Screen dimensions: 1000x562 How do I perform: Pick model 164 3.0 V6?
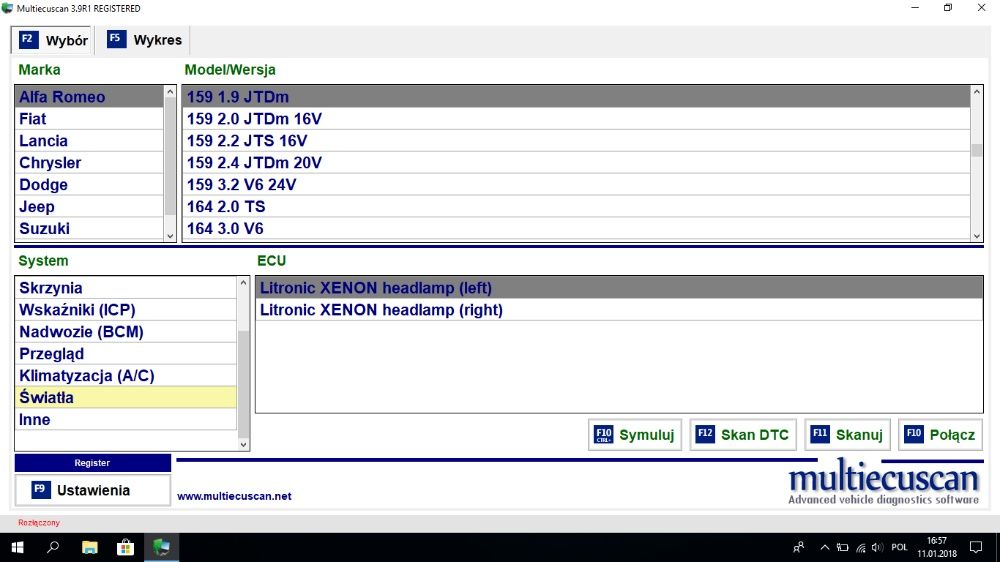pos(577,228)
